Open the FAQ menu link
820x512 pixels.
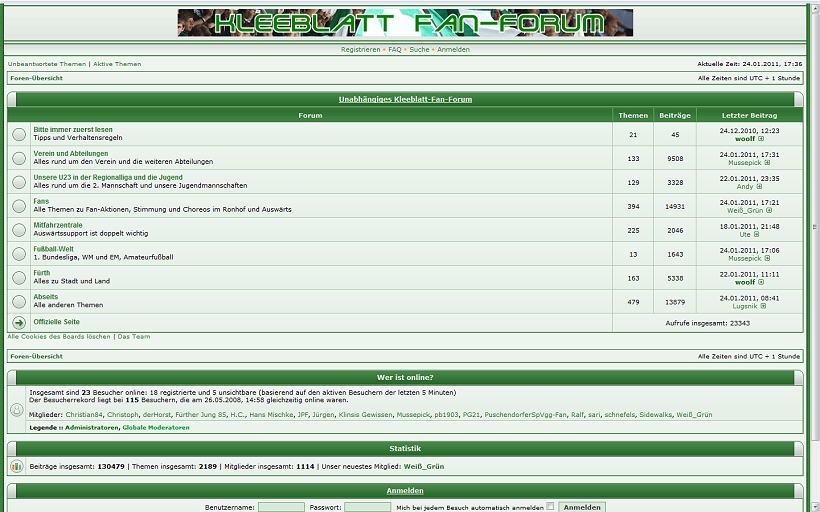[394, 49]
